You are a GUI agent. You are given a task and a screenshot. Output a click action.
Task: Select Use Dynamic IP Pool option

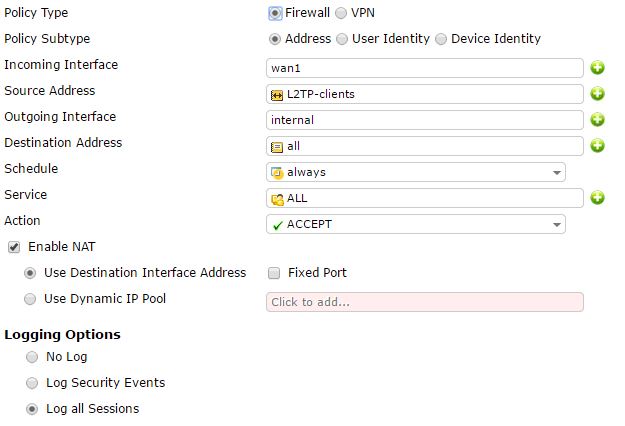[x=30, y=299]
